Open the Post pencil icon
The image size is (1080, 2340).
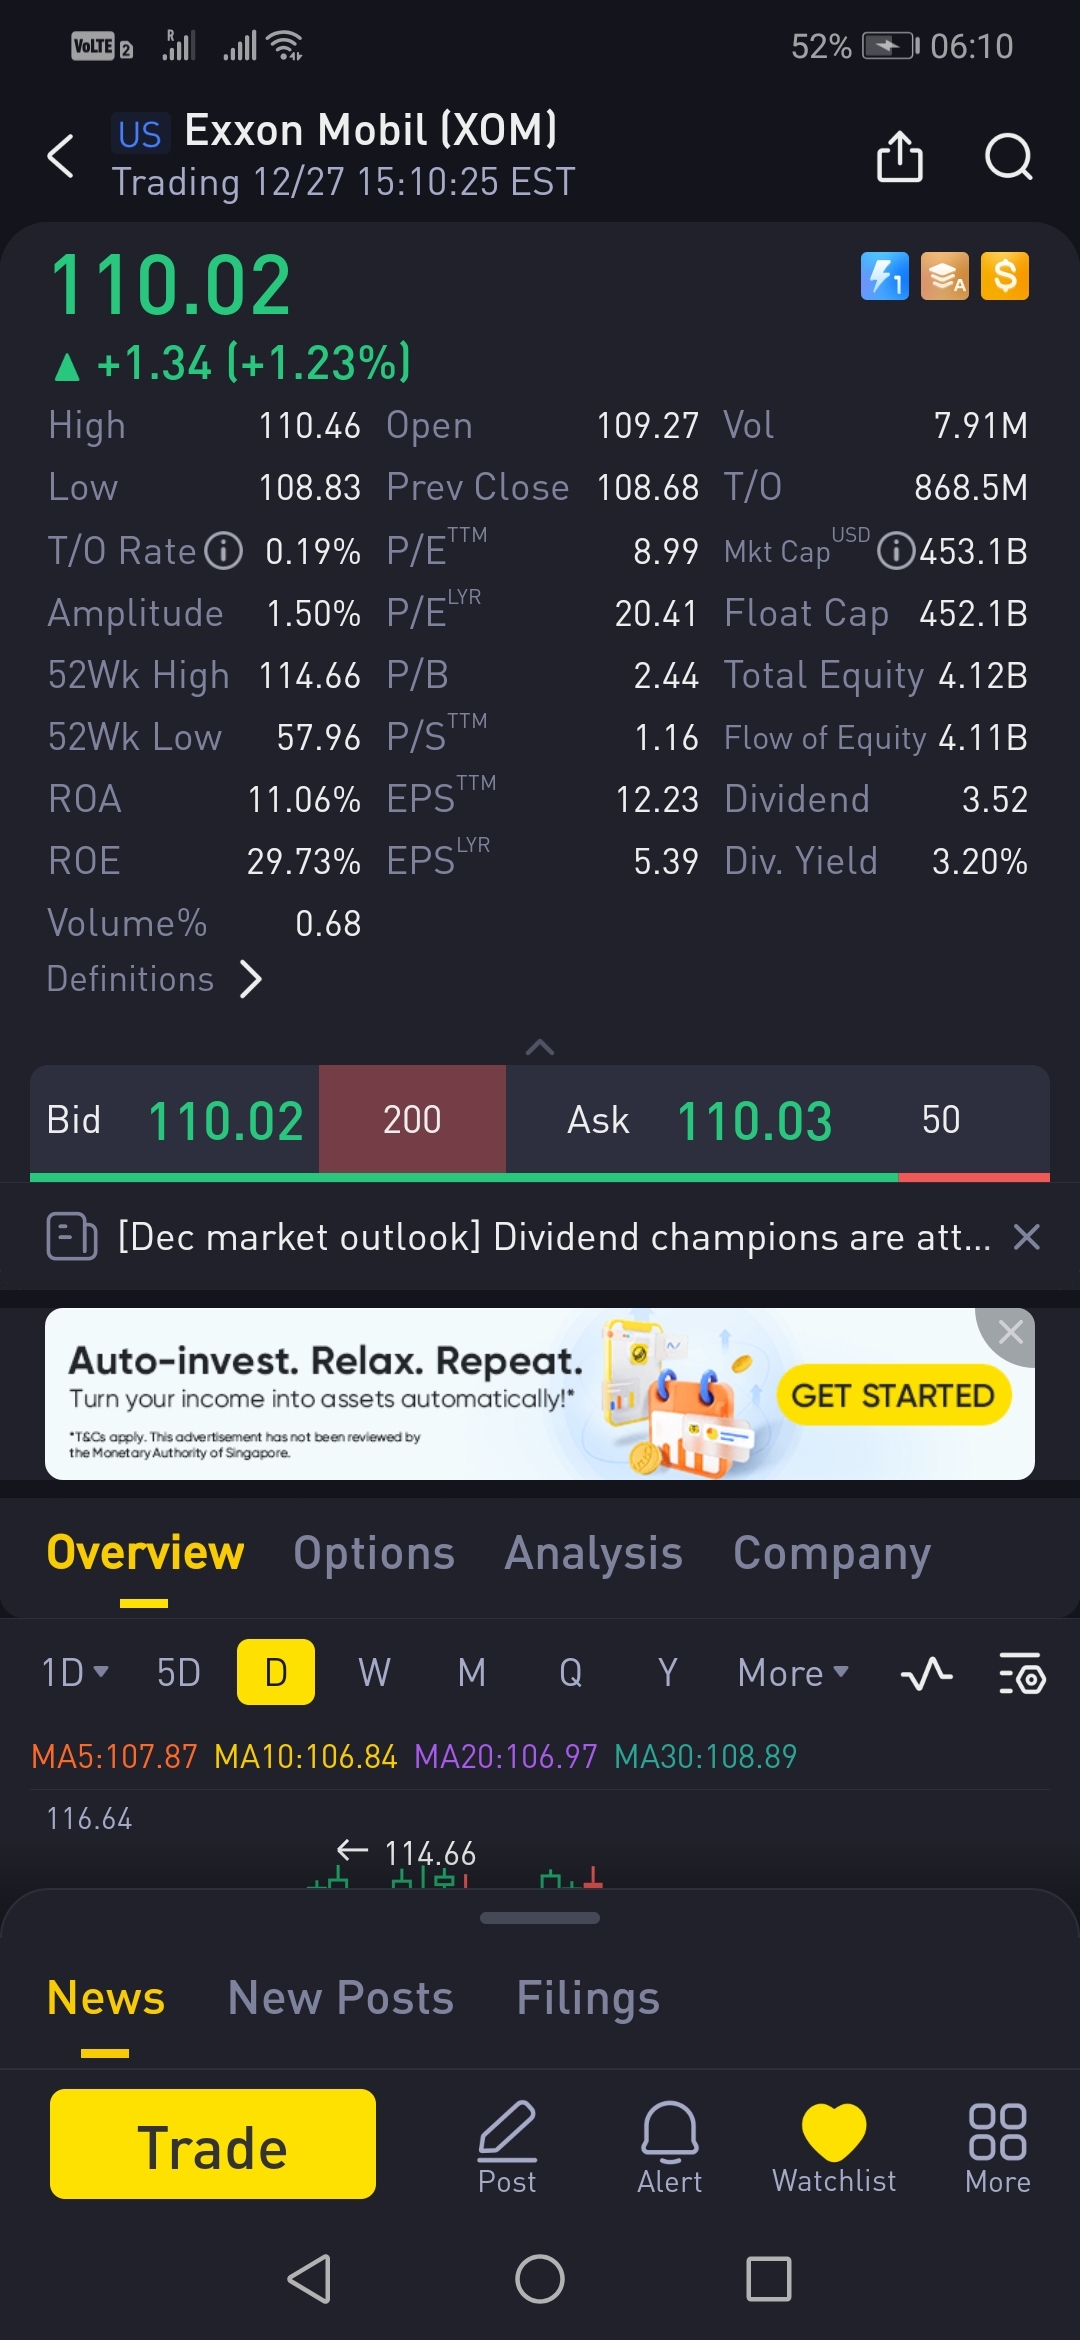pos(507,2147)
